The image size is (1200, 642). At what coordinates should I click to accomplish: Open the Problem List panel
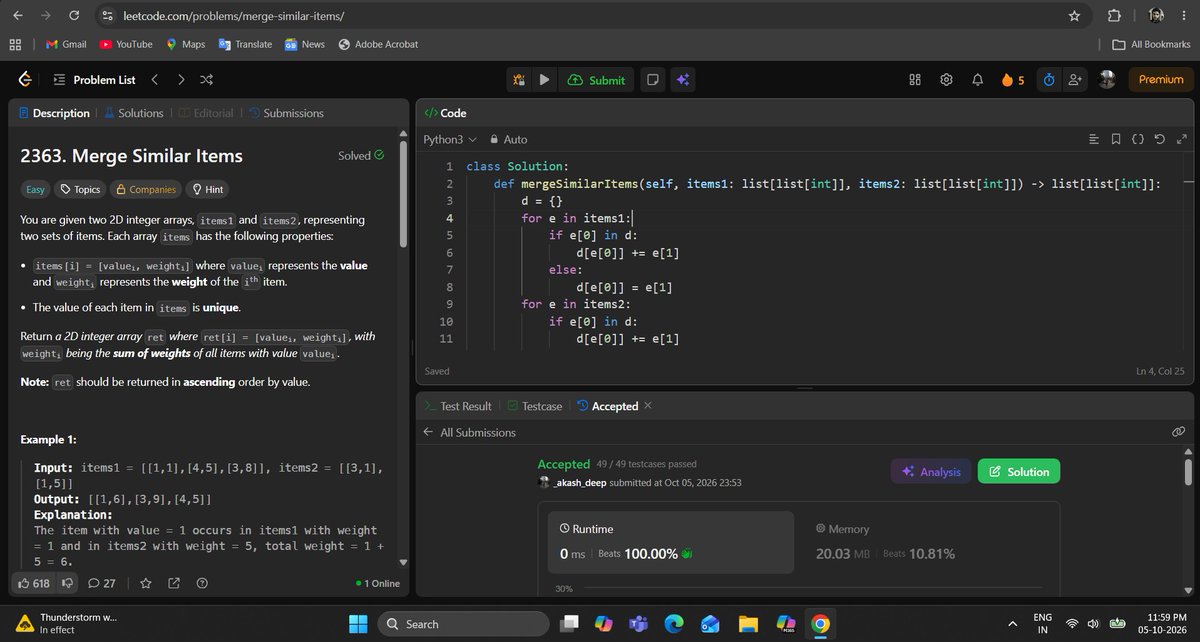coord(94,80)
